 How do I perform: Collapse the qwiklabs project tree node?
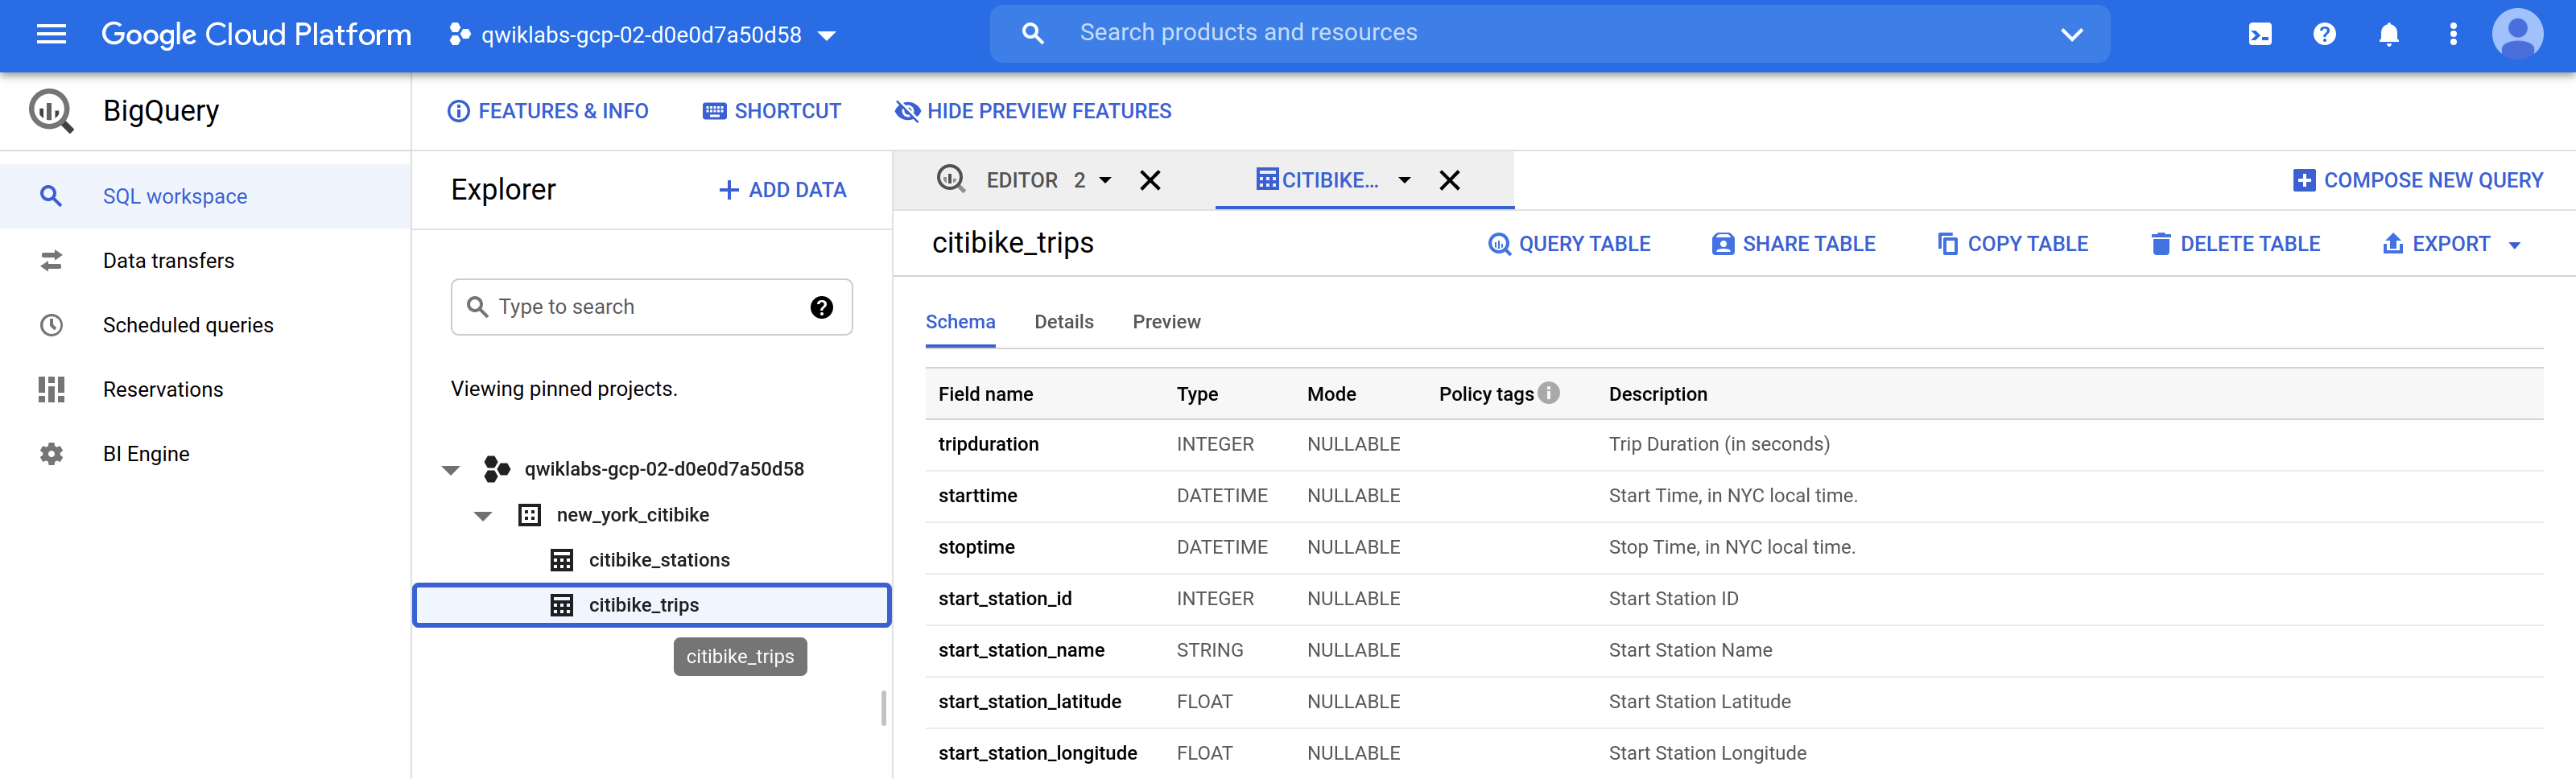(x=451, y=470)
